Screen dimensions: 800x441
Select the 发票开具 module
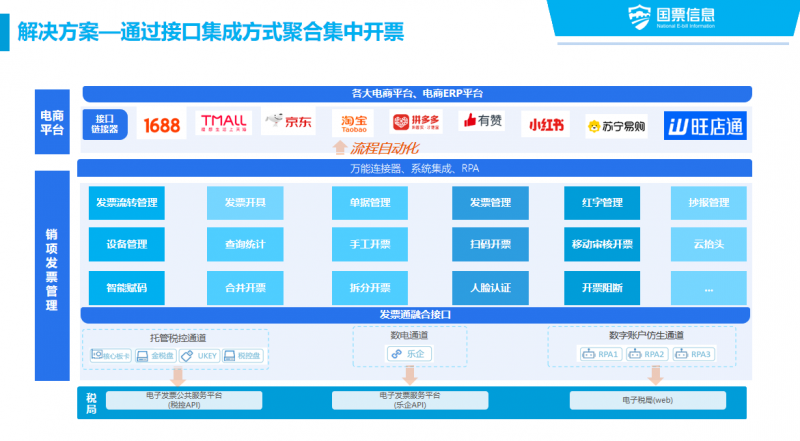click(x=245, y=203)
